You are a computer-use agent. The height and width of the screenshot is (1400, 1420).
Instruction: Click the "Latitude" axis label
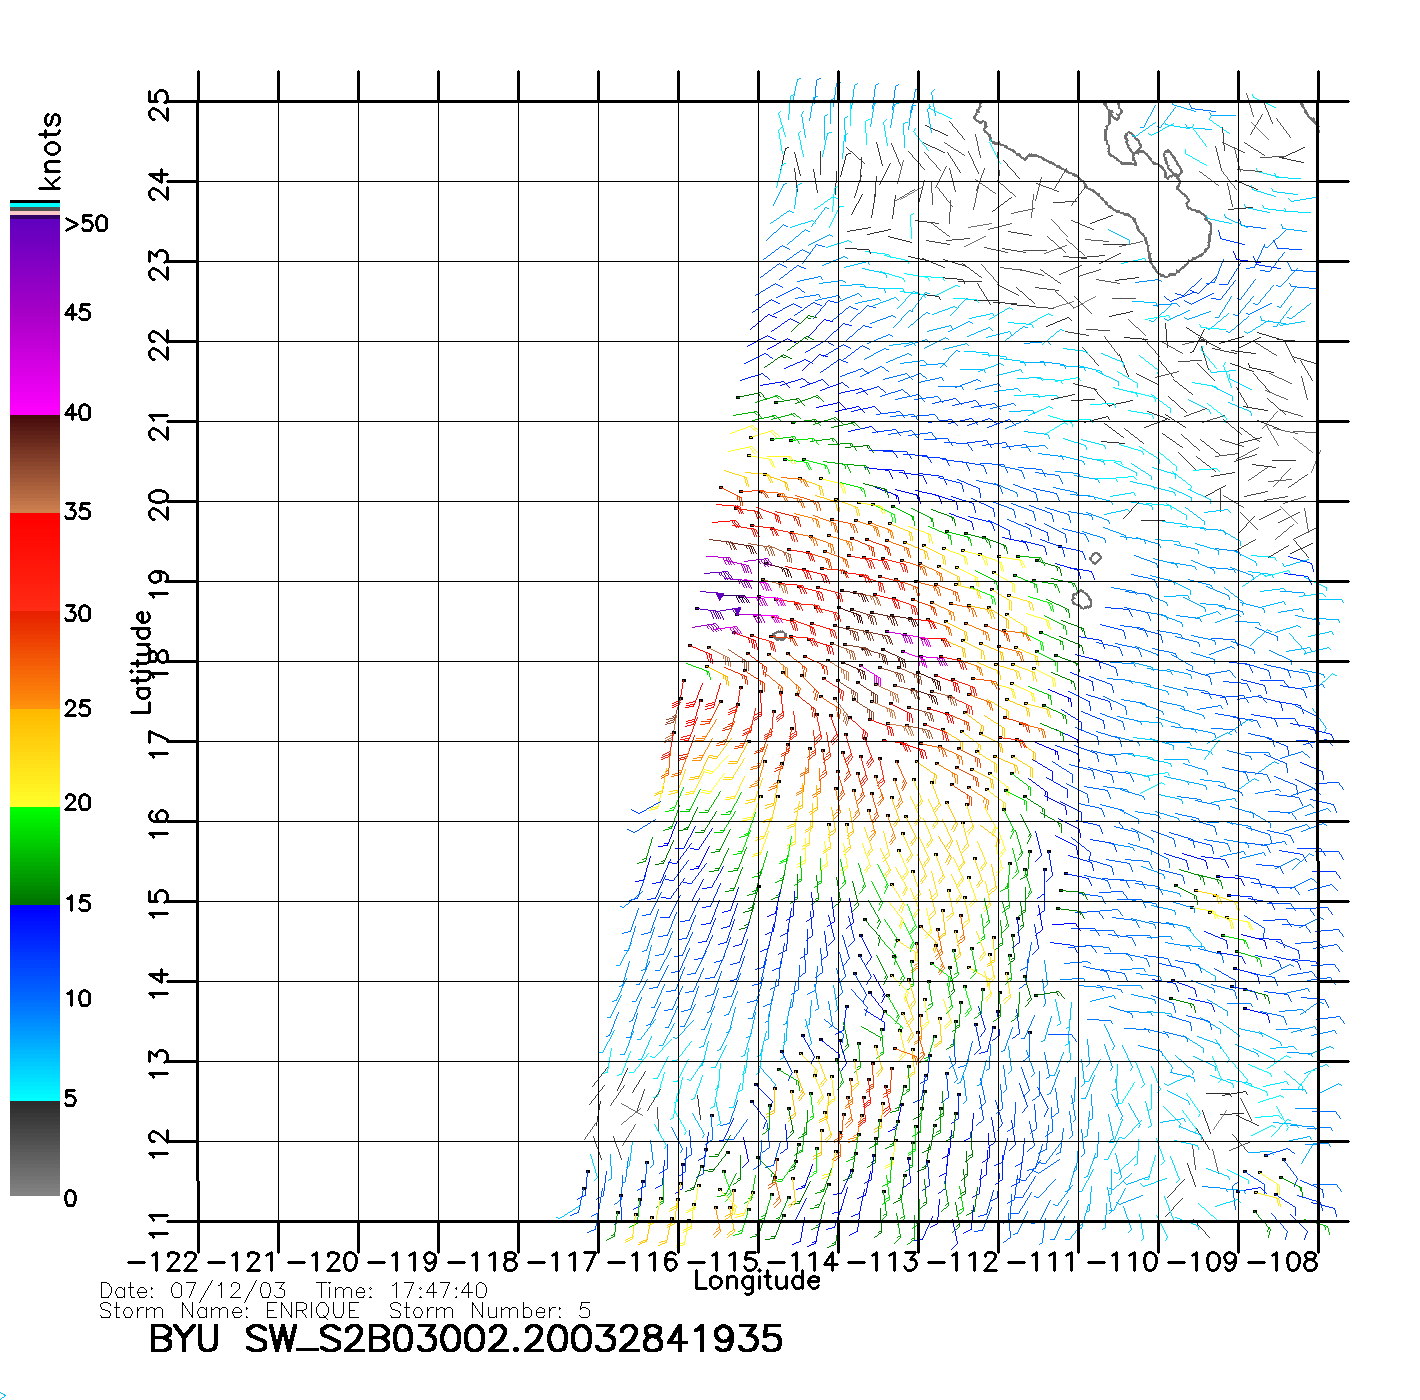pyautogui.click(x=142, y=662)
